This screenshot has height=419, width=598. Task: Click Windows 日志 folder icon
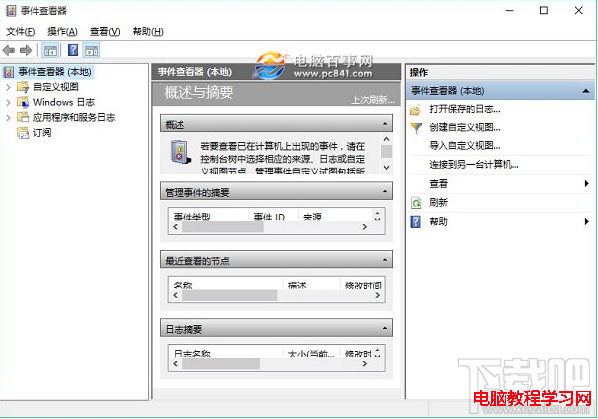[x=23, y=102]
